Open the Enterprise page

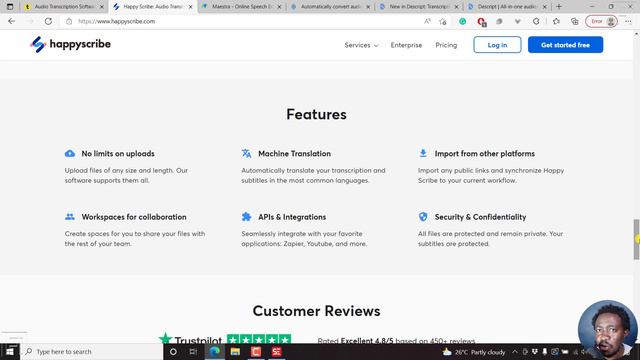pos(406,45)
